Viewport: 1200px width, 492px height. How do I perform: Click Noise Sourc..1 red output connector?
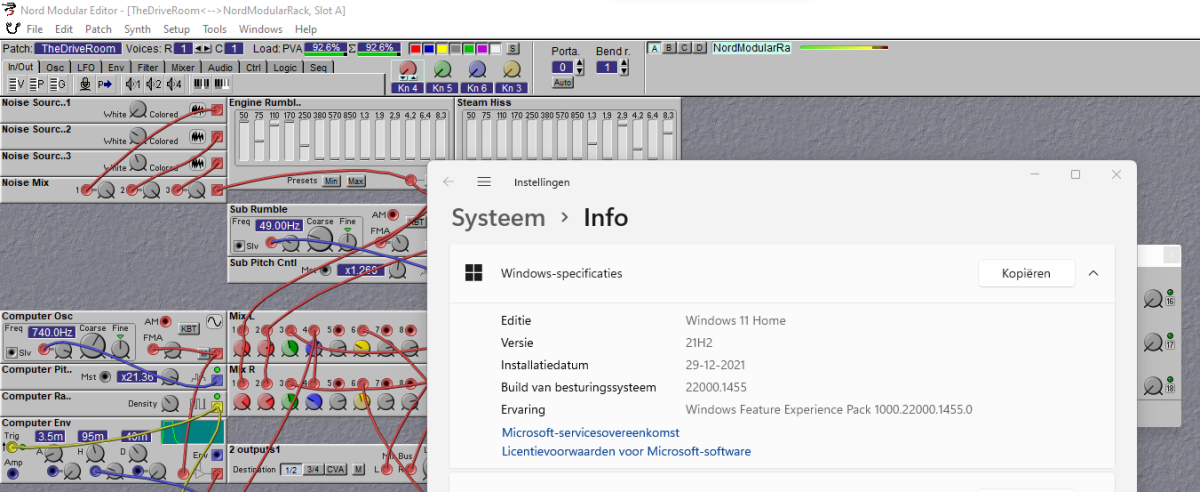[217, 110]
